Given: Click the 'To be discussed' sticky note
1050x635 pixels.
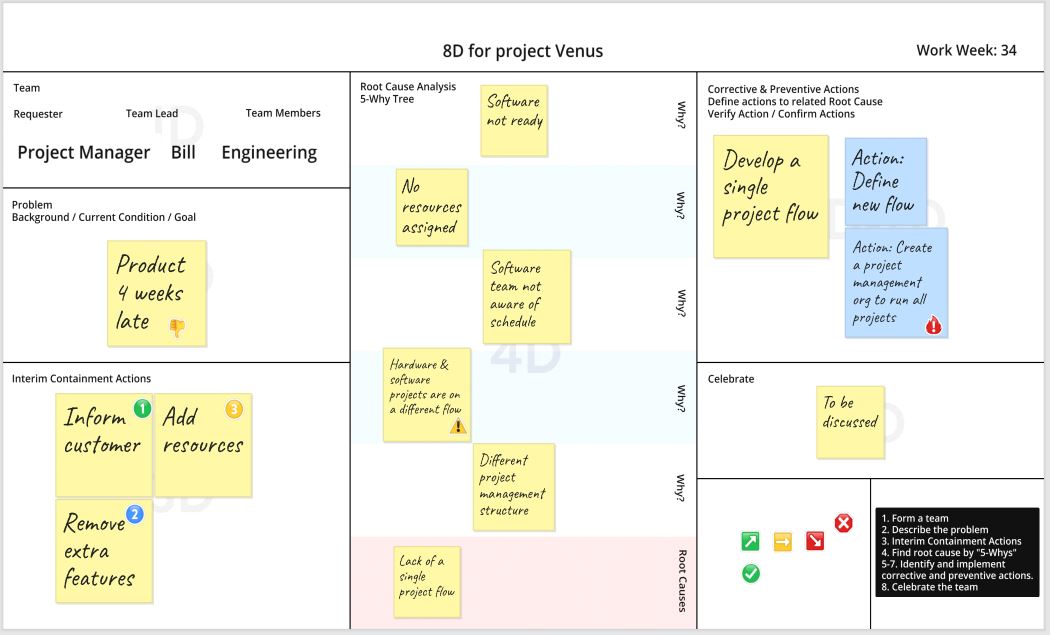Looking at the screenshot, I should (850, 422).
